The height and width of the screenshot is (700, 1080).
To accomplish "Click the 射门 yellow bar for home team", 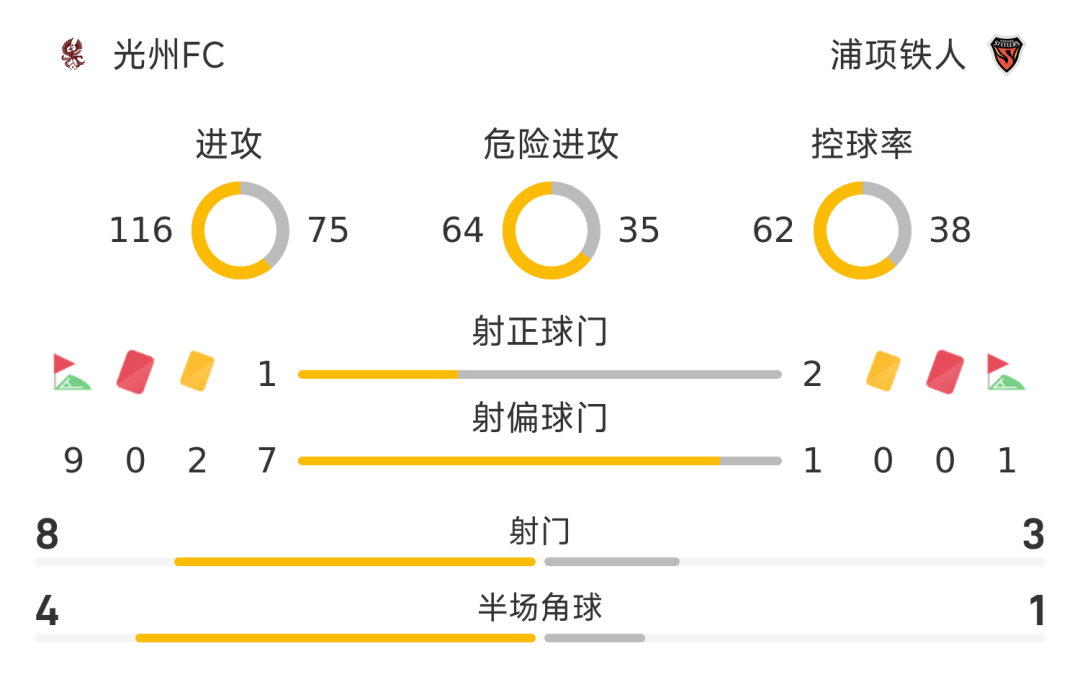I will coord(355,562).
